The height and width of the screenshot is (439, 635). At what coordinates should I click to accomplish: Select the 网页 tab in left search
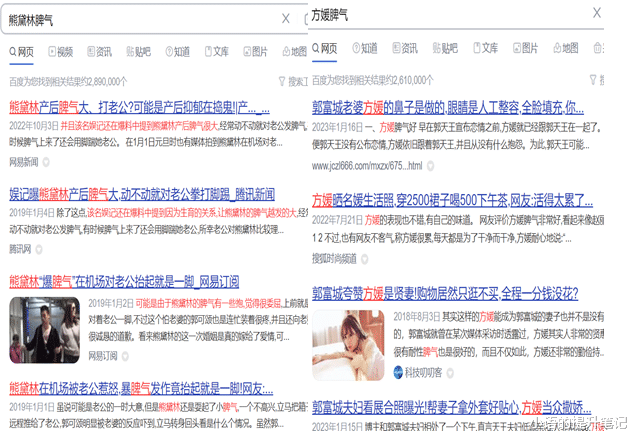click(x=21, y=52)
